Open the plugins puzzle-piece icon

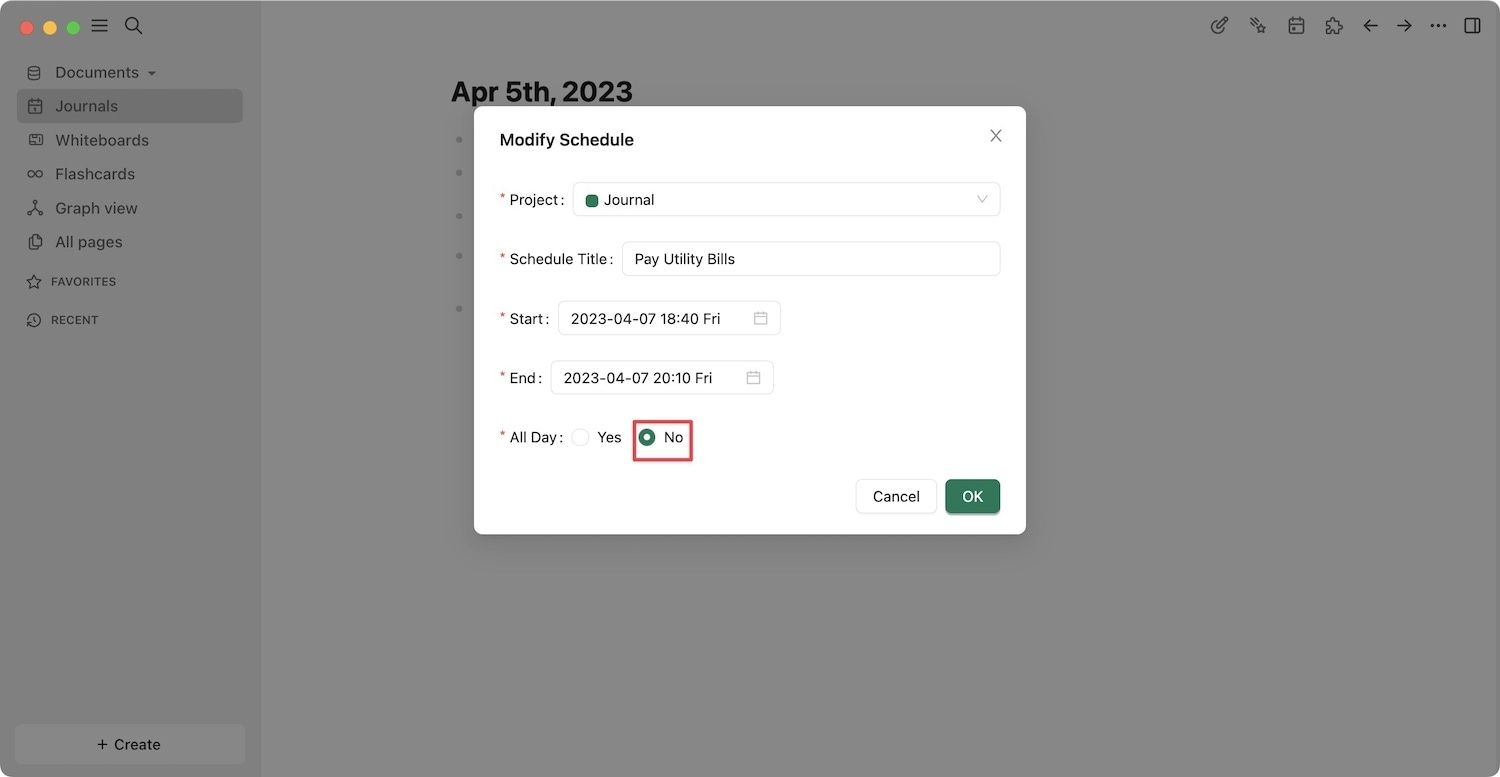(1333, 26)
